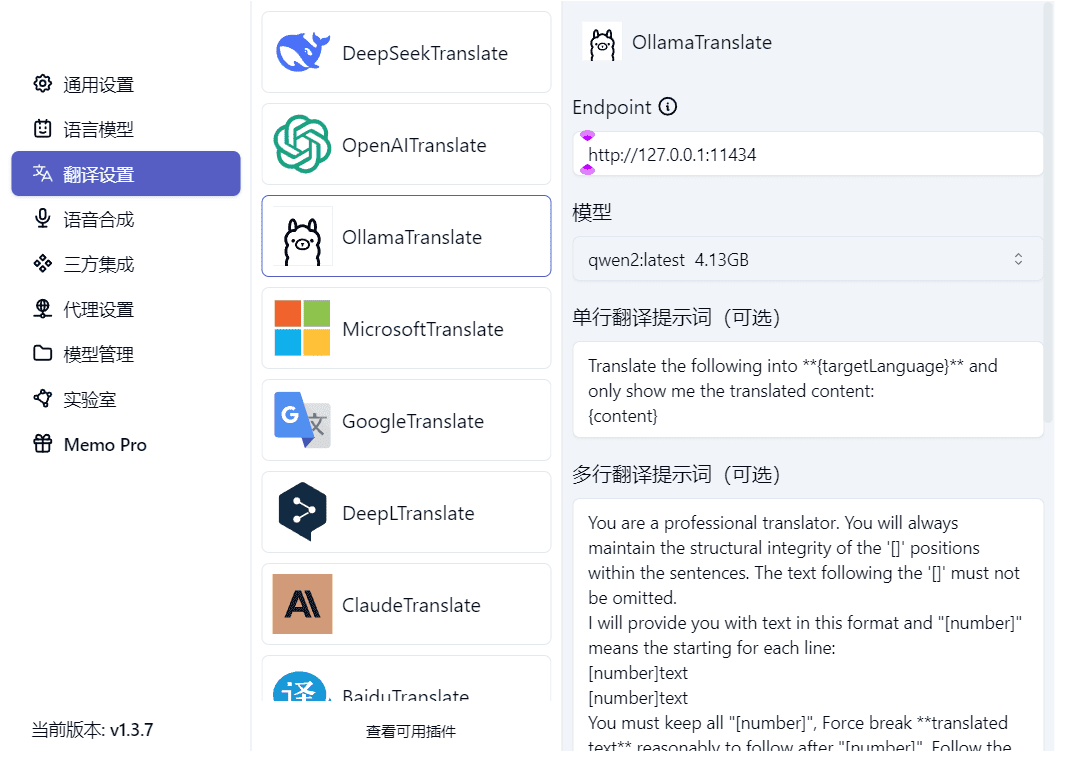
Task: Open 通用设置 general settings
Action: click(98, 85)
